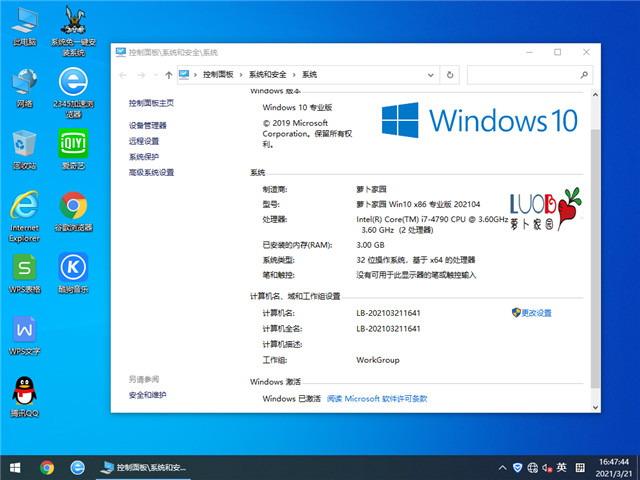This screenshot has height=480, width=640.
Task: Click the 萝卜家园 Win10 x86 专业版 model text
Action: tap(418, 204)
